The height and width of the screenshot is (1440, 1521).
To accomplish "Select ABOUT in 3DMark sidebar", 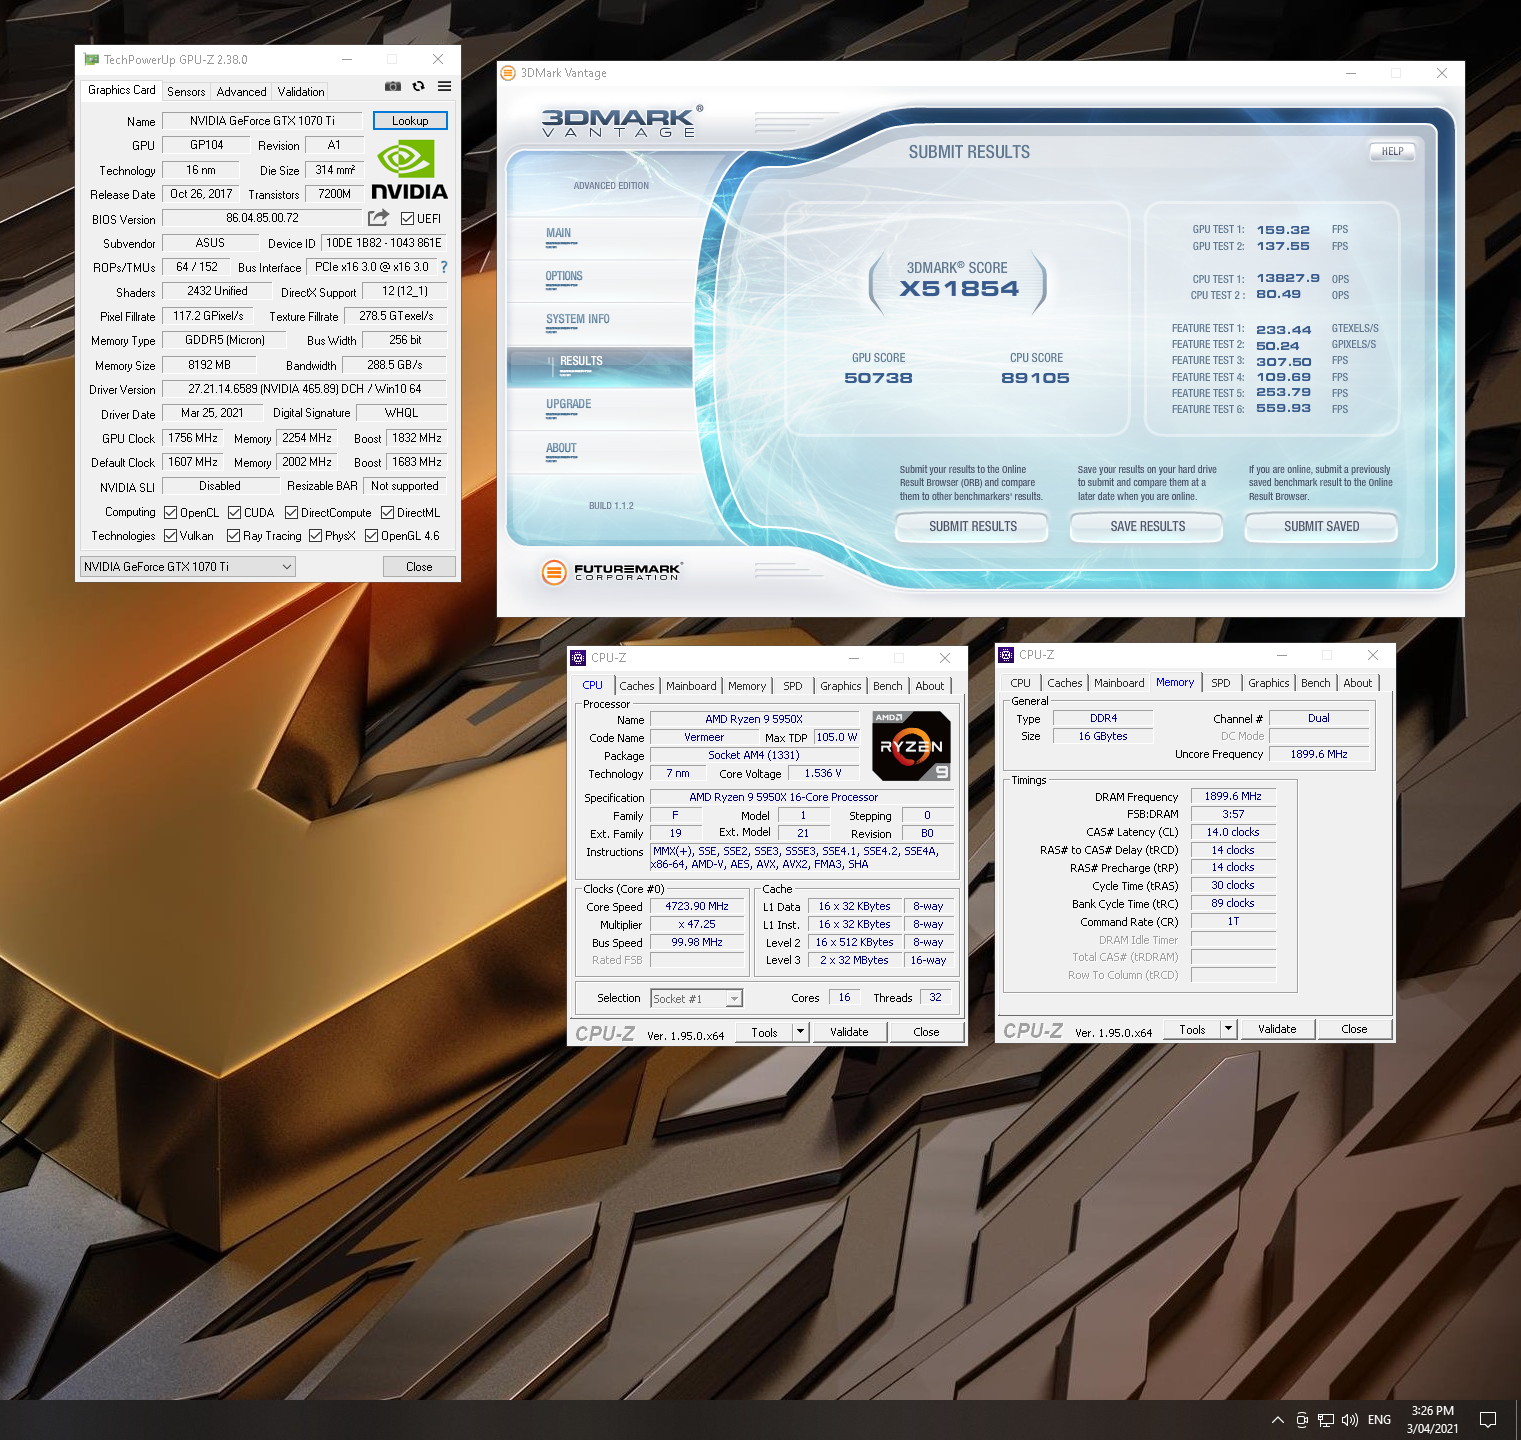I will point(600,452).
